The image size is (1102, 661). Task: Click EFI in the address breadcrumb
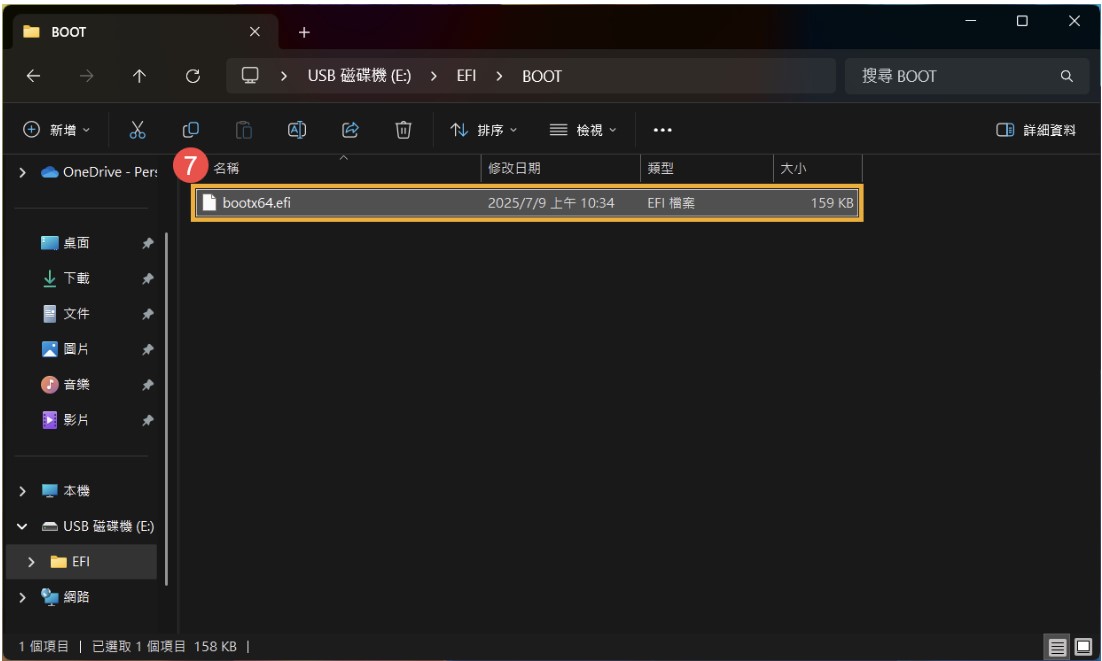(x=466, y=76)
